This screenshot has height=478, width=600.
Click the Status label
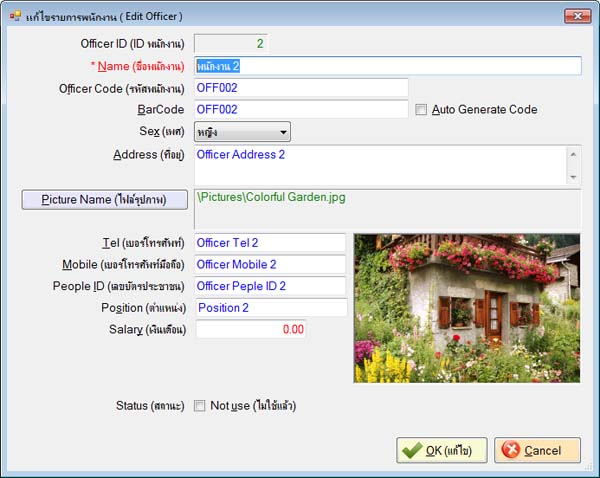tap(150, 406)
